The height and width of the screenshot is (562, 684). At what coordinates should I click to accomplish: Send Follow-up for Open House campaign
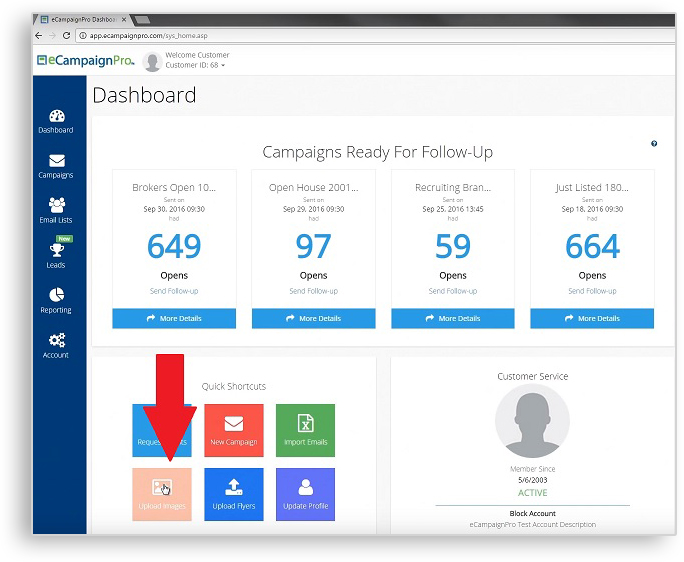314,291
